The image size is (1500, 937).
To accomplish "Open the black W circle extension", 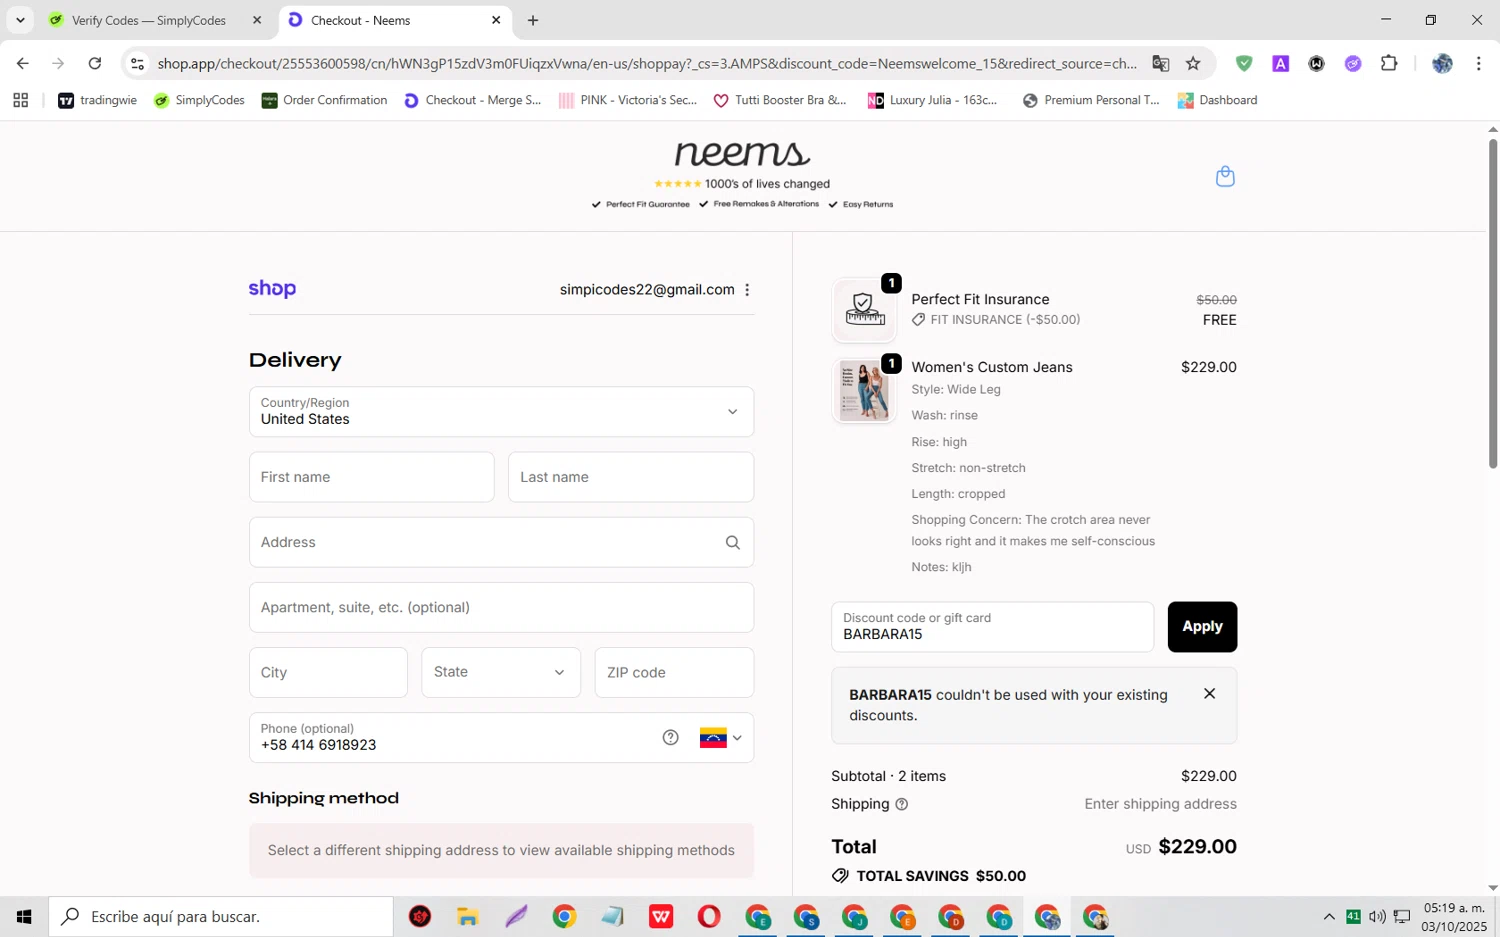I will [1316, 63].
